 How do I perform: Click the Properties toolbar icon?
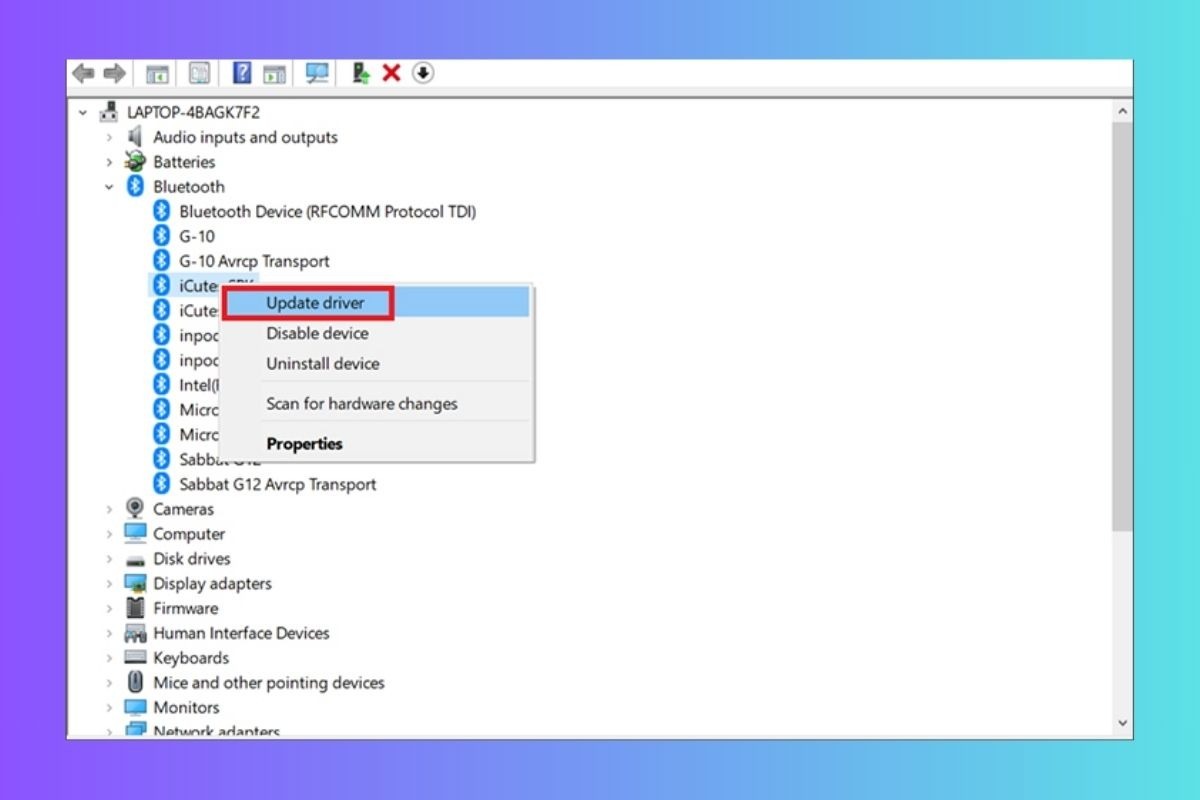pos(199,72)
